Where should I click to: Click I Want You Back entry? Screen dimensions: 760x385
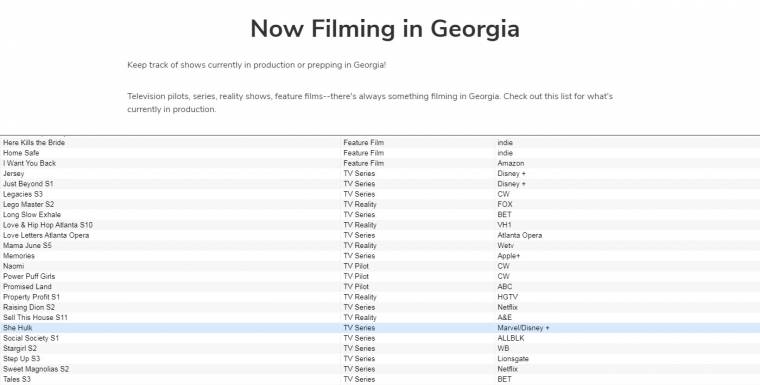pos(30,163)
